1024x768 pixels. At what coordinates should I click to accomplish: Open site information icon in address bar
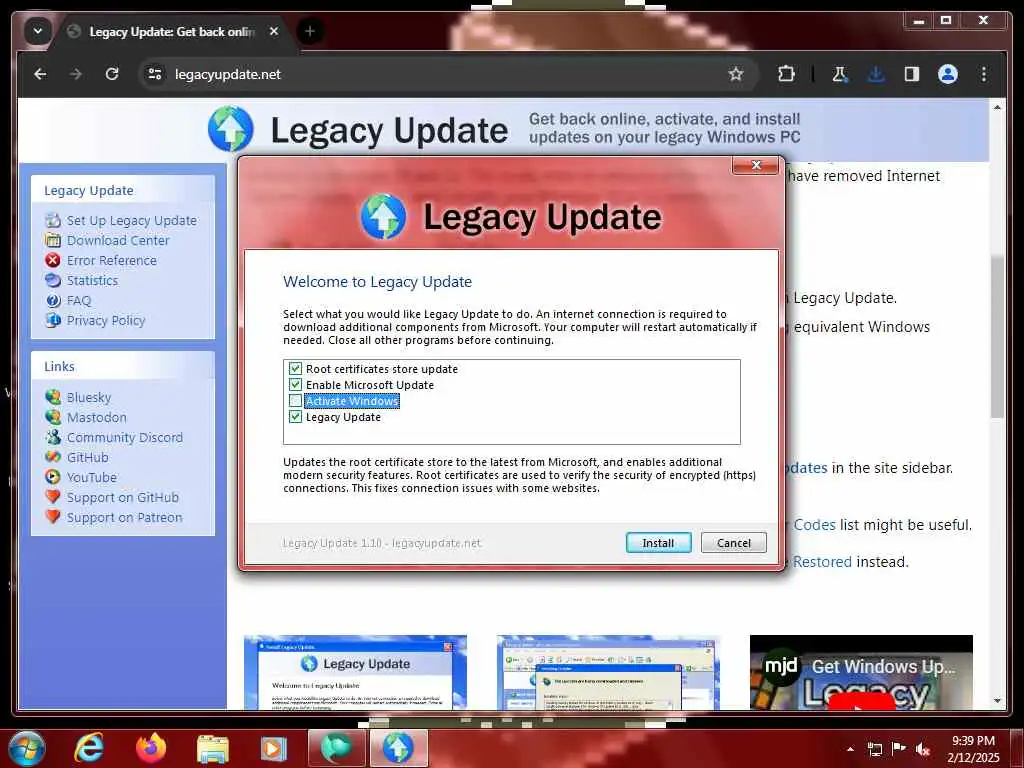(155, 74)
